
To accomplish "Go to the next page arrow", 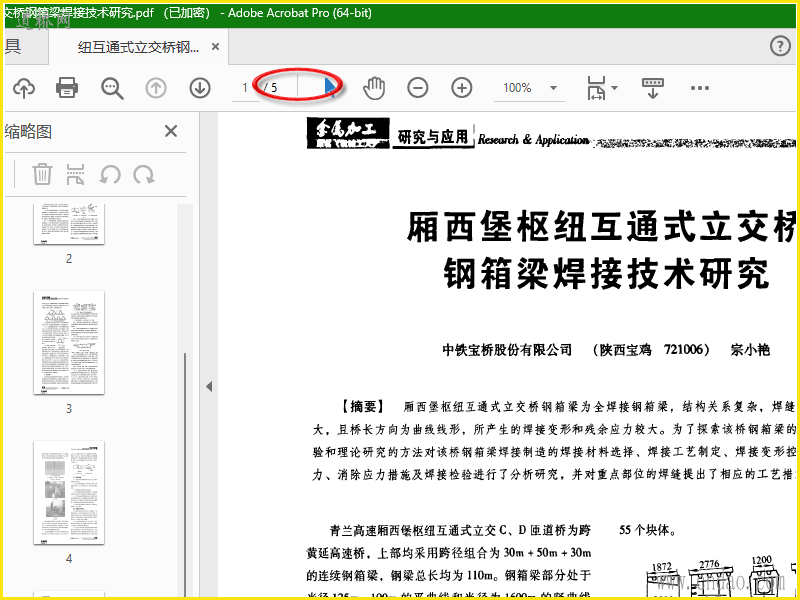I will click(x=200, y=88).
